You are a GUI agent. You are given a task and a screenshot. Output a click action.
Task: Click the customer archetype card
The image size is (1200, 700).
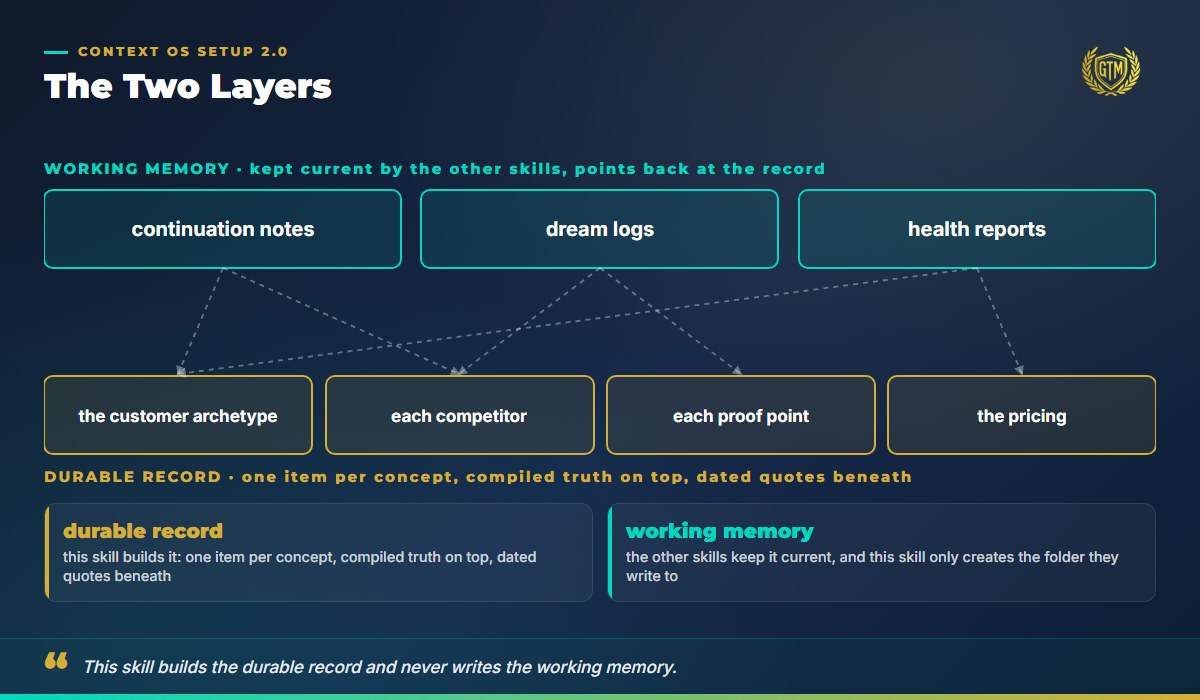pos(178,415)
